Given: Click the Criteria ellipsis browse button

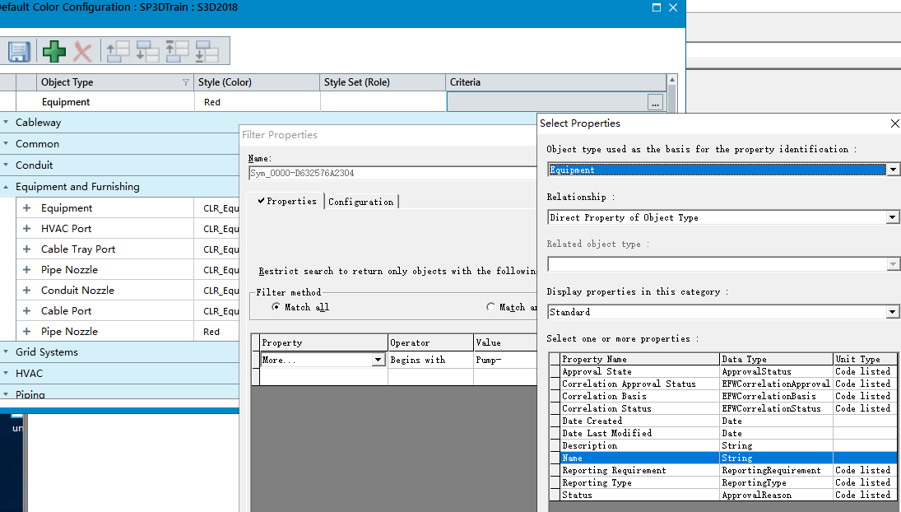Looking at the screenshot, I should pyautogui.click(x=655, y=102).
